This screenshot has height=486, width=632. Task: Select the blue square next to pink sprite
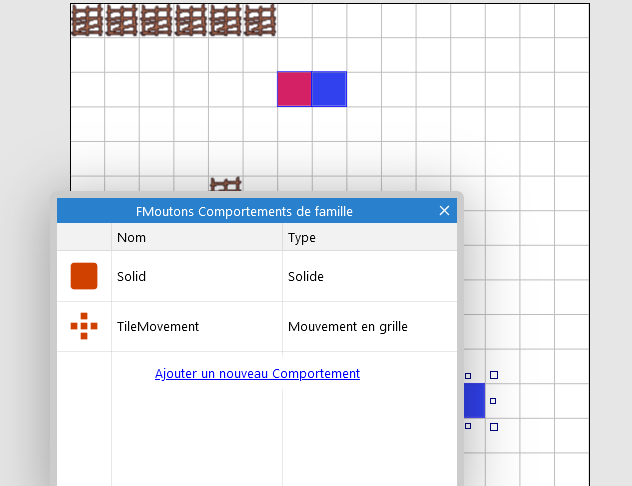329,89
